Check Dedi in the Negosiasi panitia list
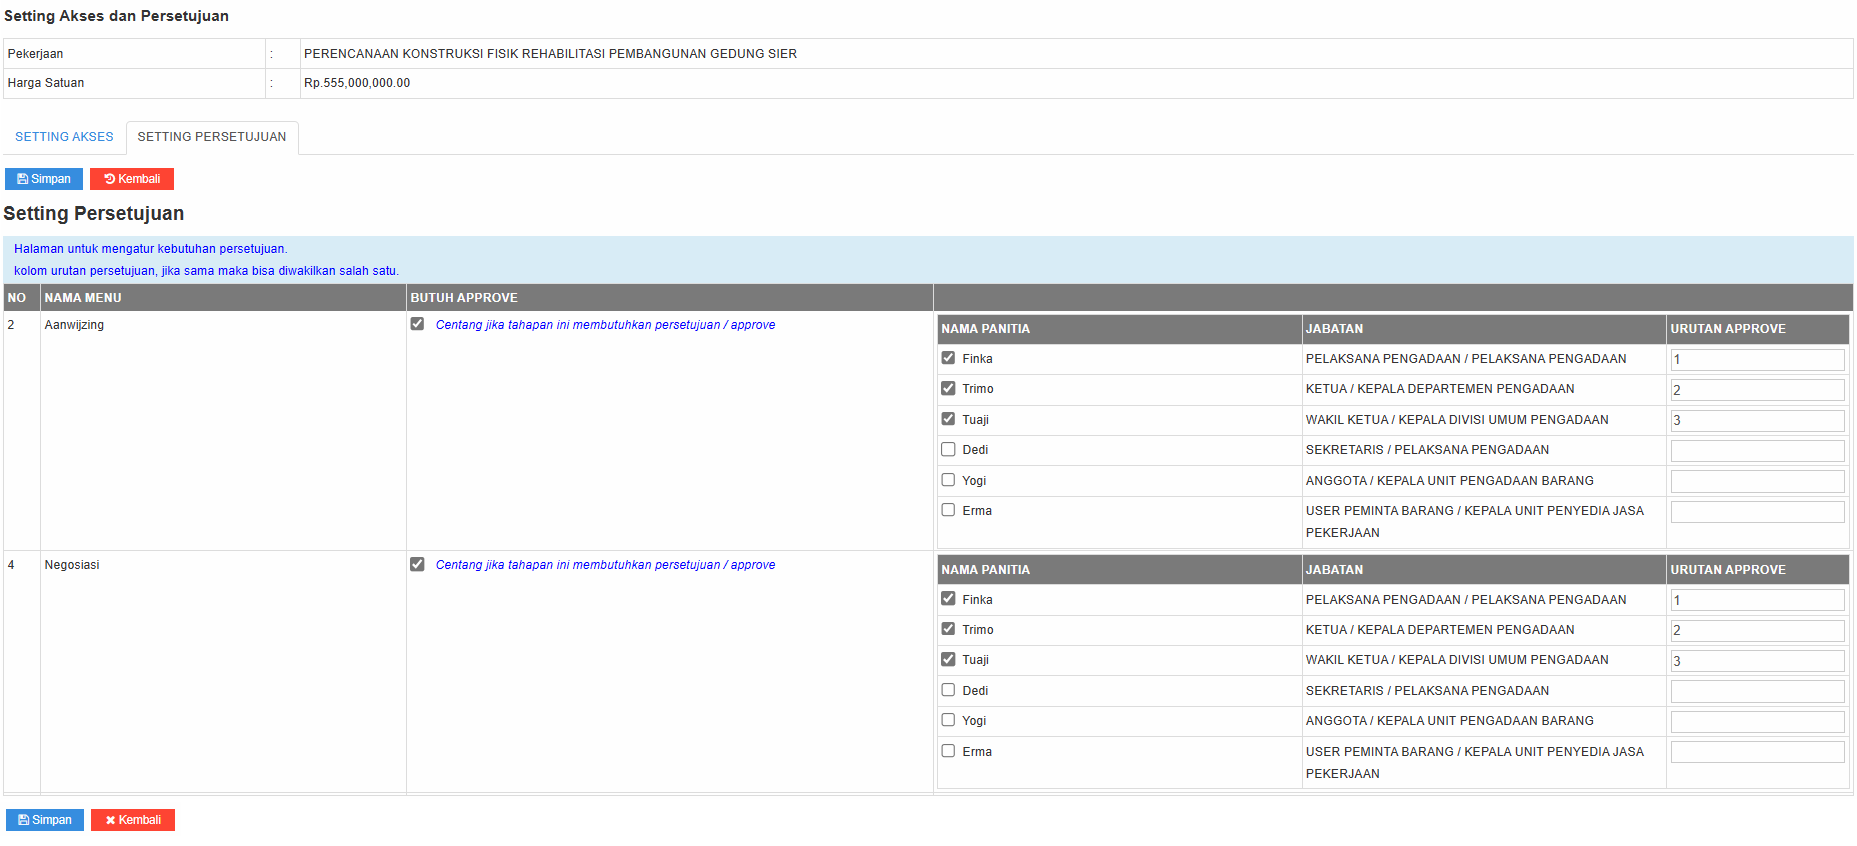The height and width of the screenshot is (846, 1857). (948, 690)
